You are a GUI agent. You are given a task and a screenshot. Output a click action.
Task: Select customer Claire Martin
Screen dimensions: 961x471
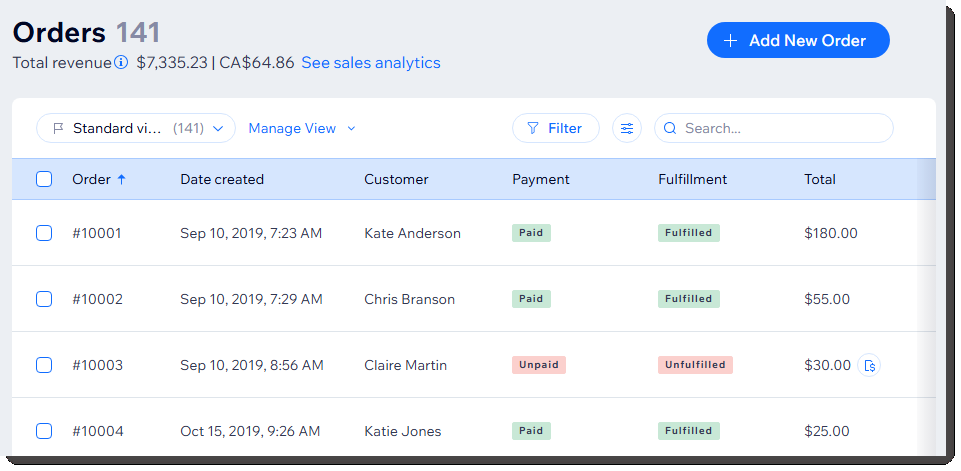tap(405, 366)
